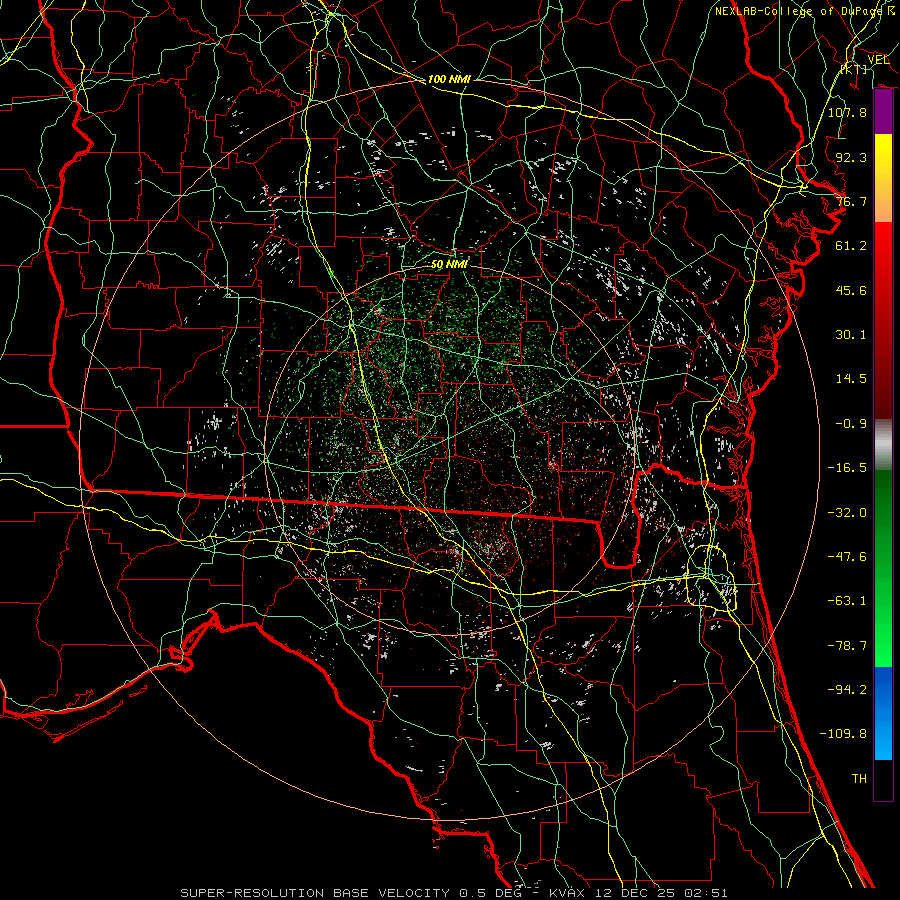Screen dimensions: 900x900
Task: Click the '100 NMI' range ring label
Action: click(x=449, y=79)
